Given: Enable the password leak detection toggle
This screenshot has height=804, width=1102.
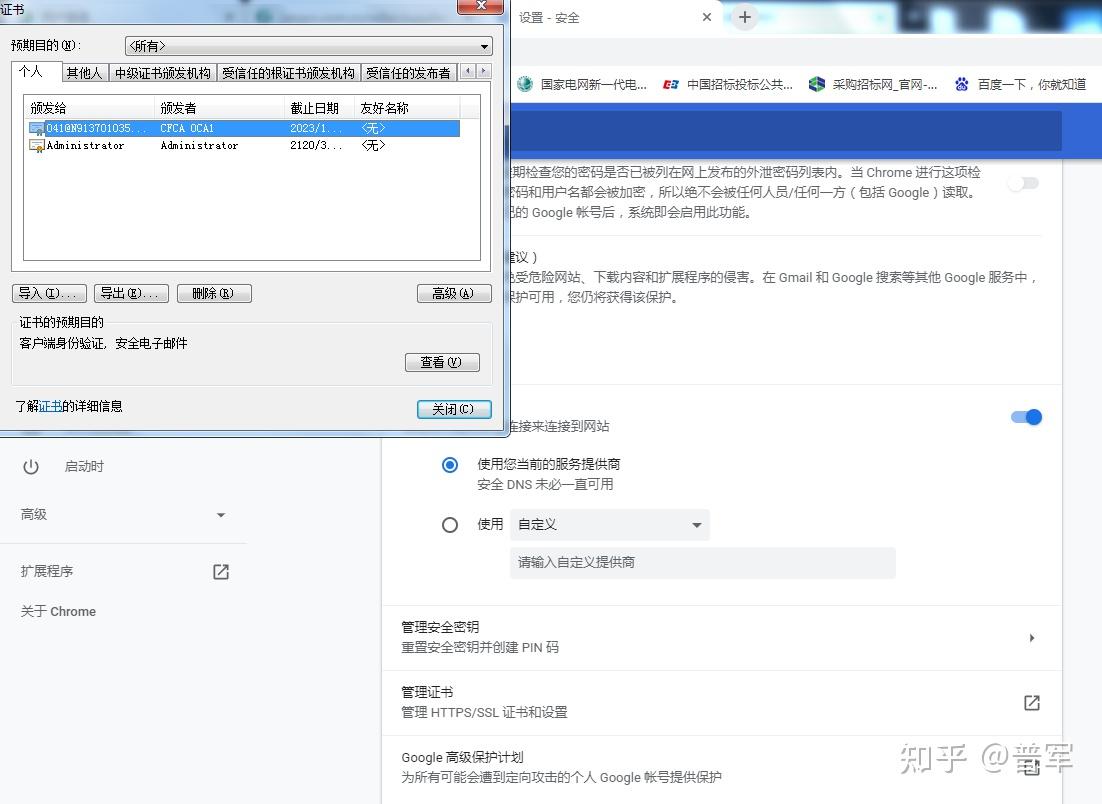Looking at the screenshot, I should click(1023, 183).
